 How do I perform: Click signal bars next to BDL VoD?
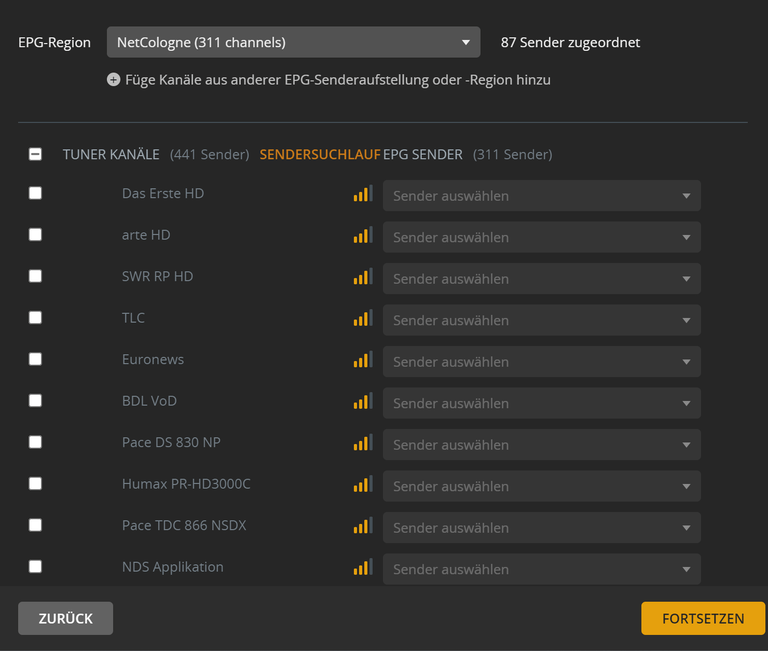[362, 402]
